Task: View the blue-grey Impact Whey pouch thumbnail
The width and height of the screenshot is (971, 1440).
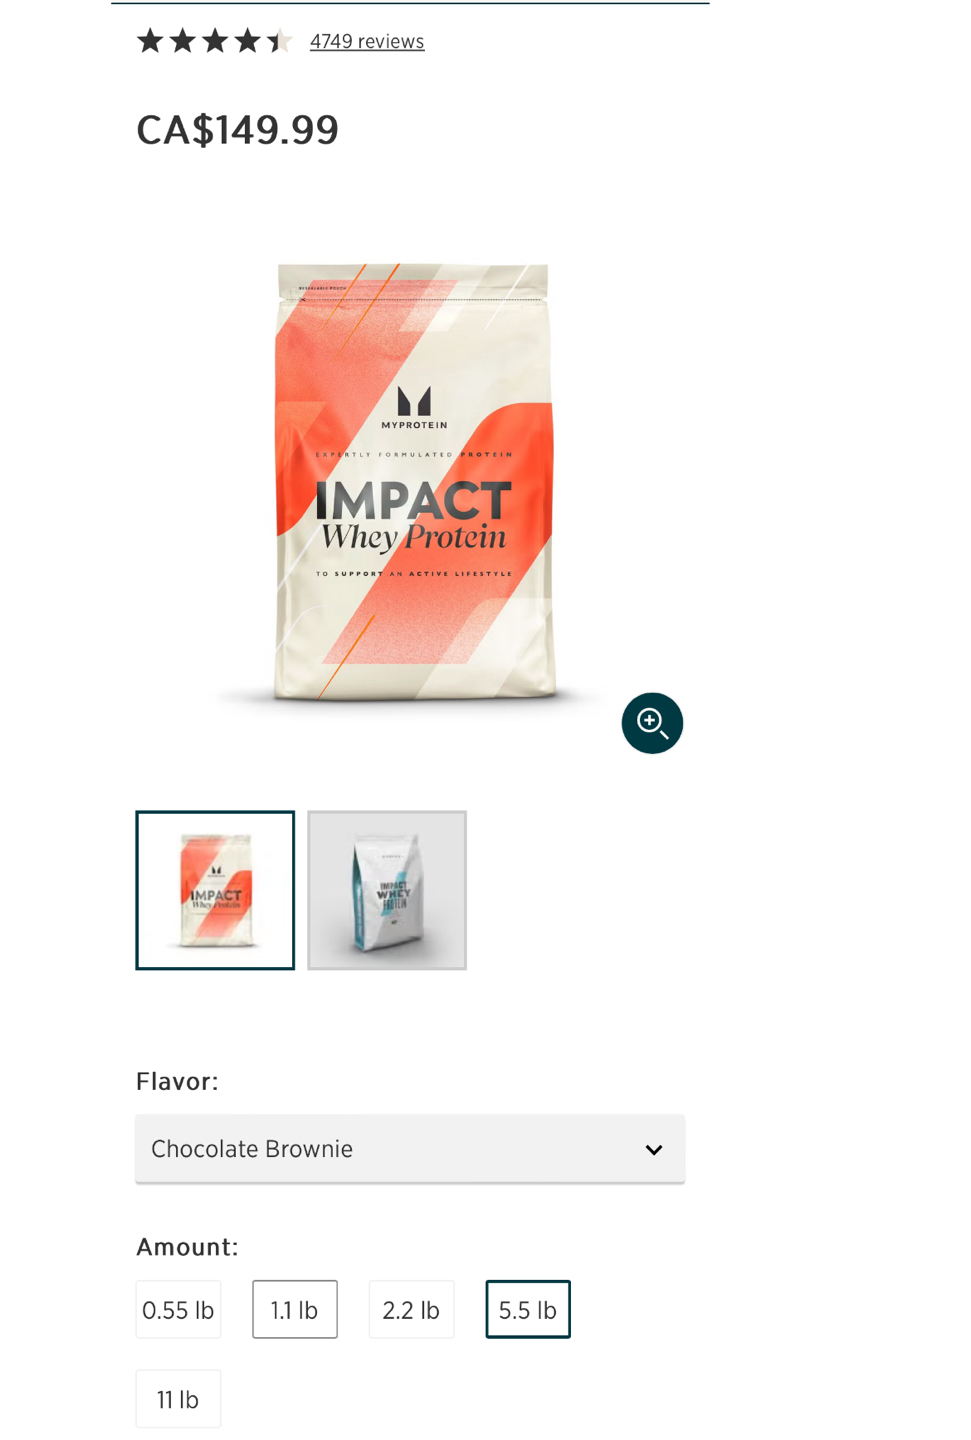Action: [x=387, y=890]
